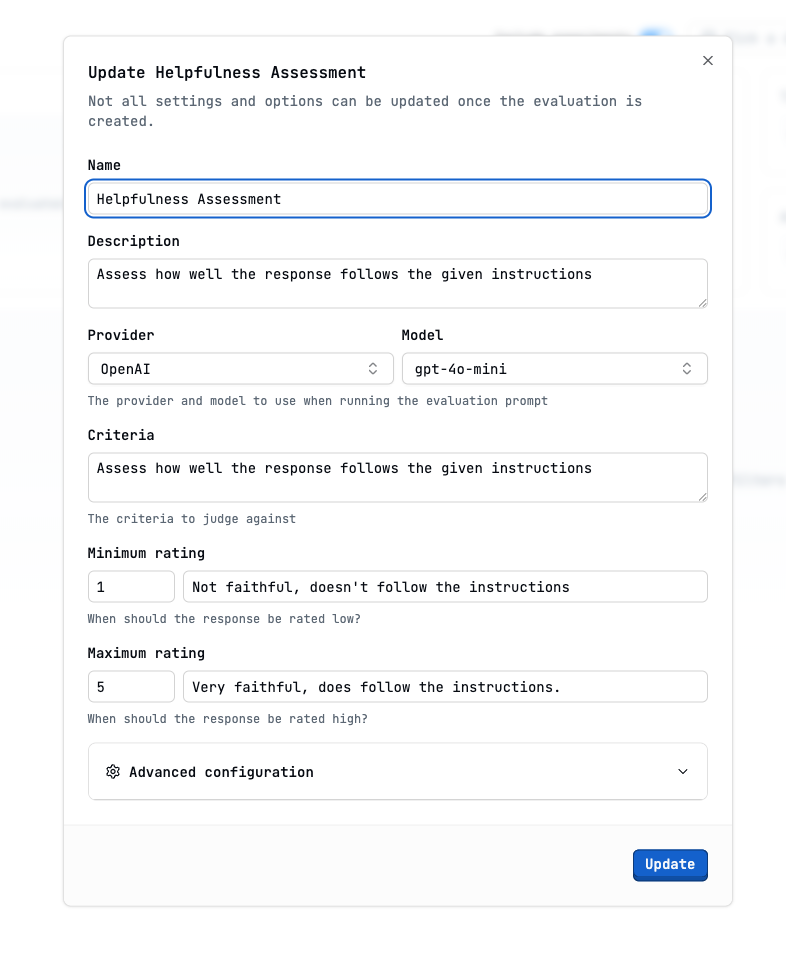
Task: Select the Name field containing Helpfulness Assessment
Action: (397, 198)
